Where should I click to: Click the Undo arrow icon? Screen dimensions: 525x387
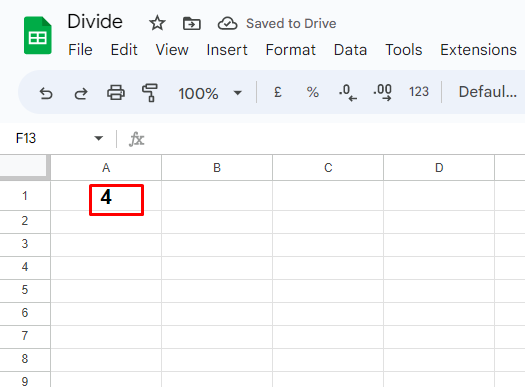46,93
